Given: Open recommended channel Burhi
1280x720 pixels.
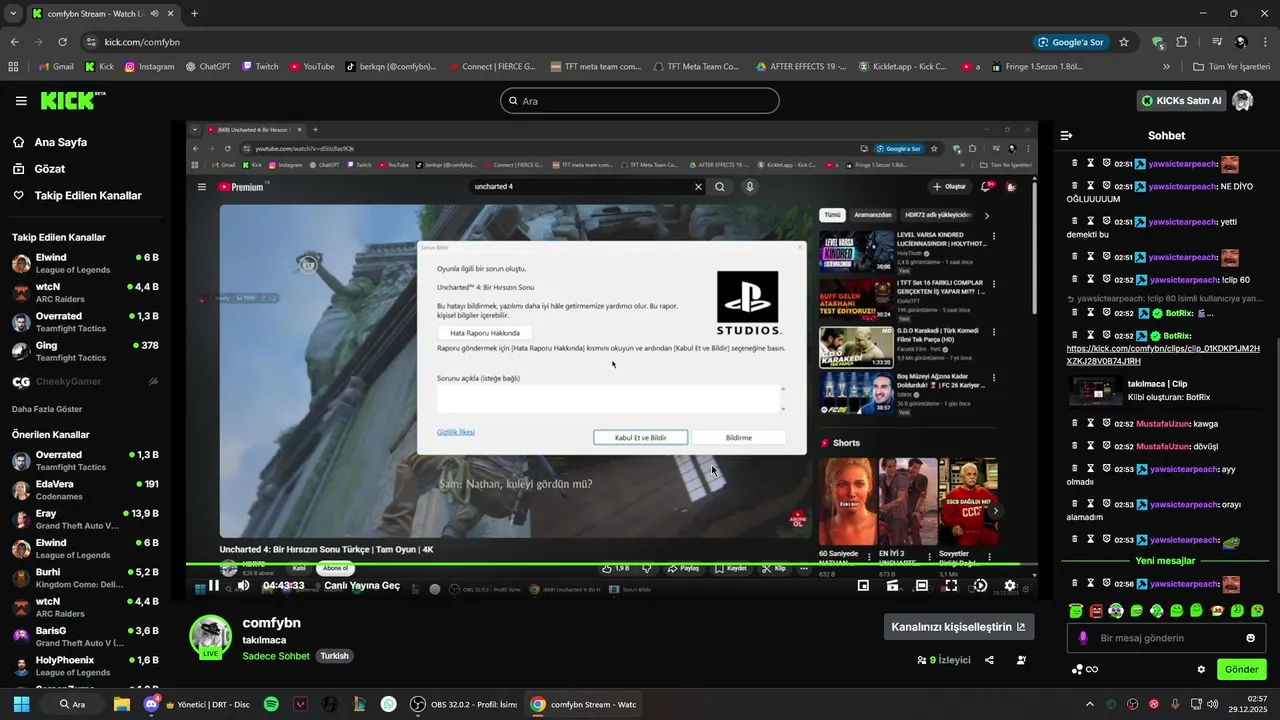Looking at the screenshot, I should click(85, 578).
